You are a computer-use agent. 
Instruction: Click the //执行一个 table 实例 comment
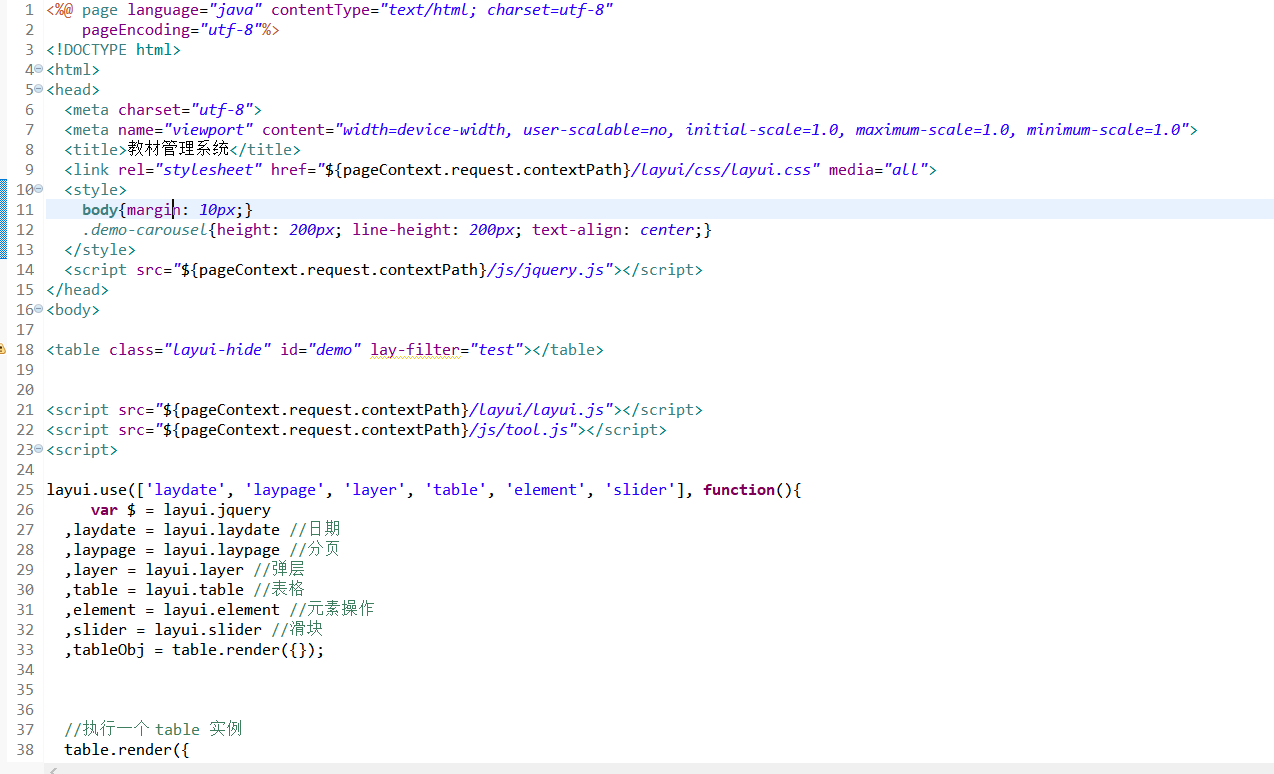point(153,729)
